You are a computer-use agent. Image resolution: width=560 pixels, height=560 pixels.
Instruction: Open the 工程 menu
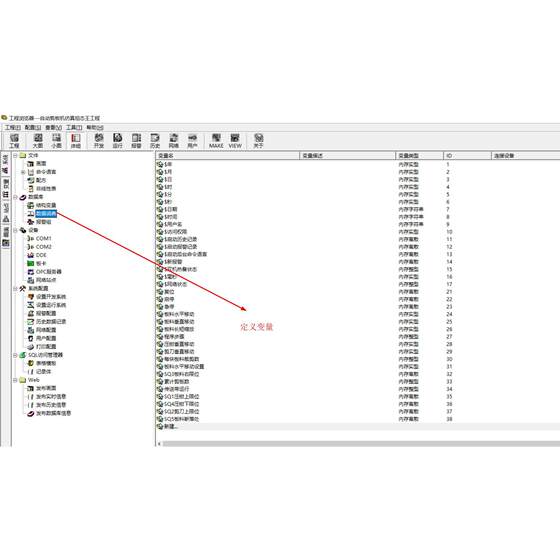coord(13,128)
